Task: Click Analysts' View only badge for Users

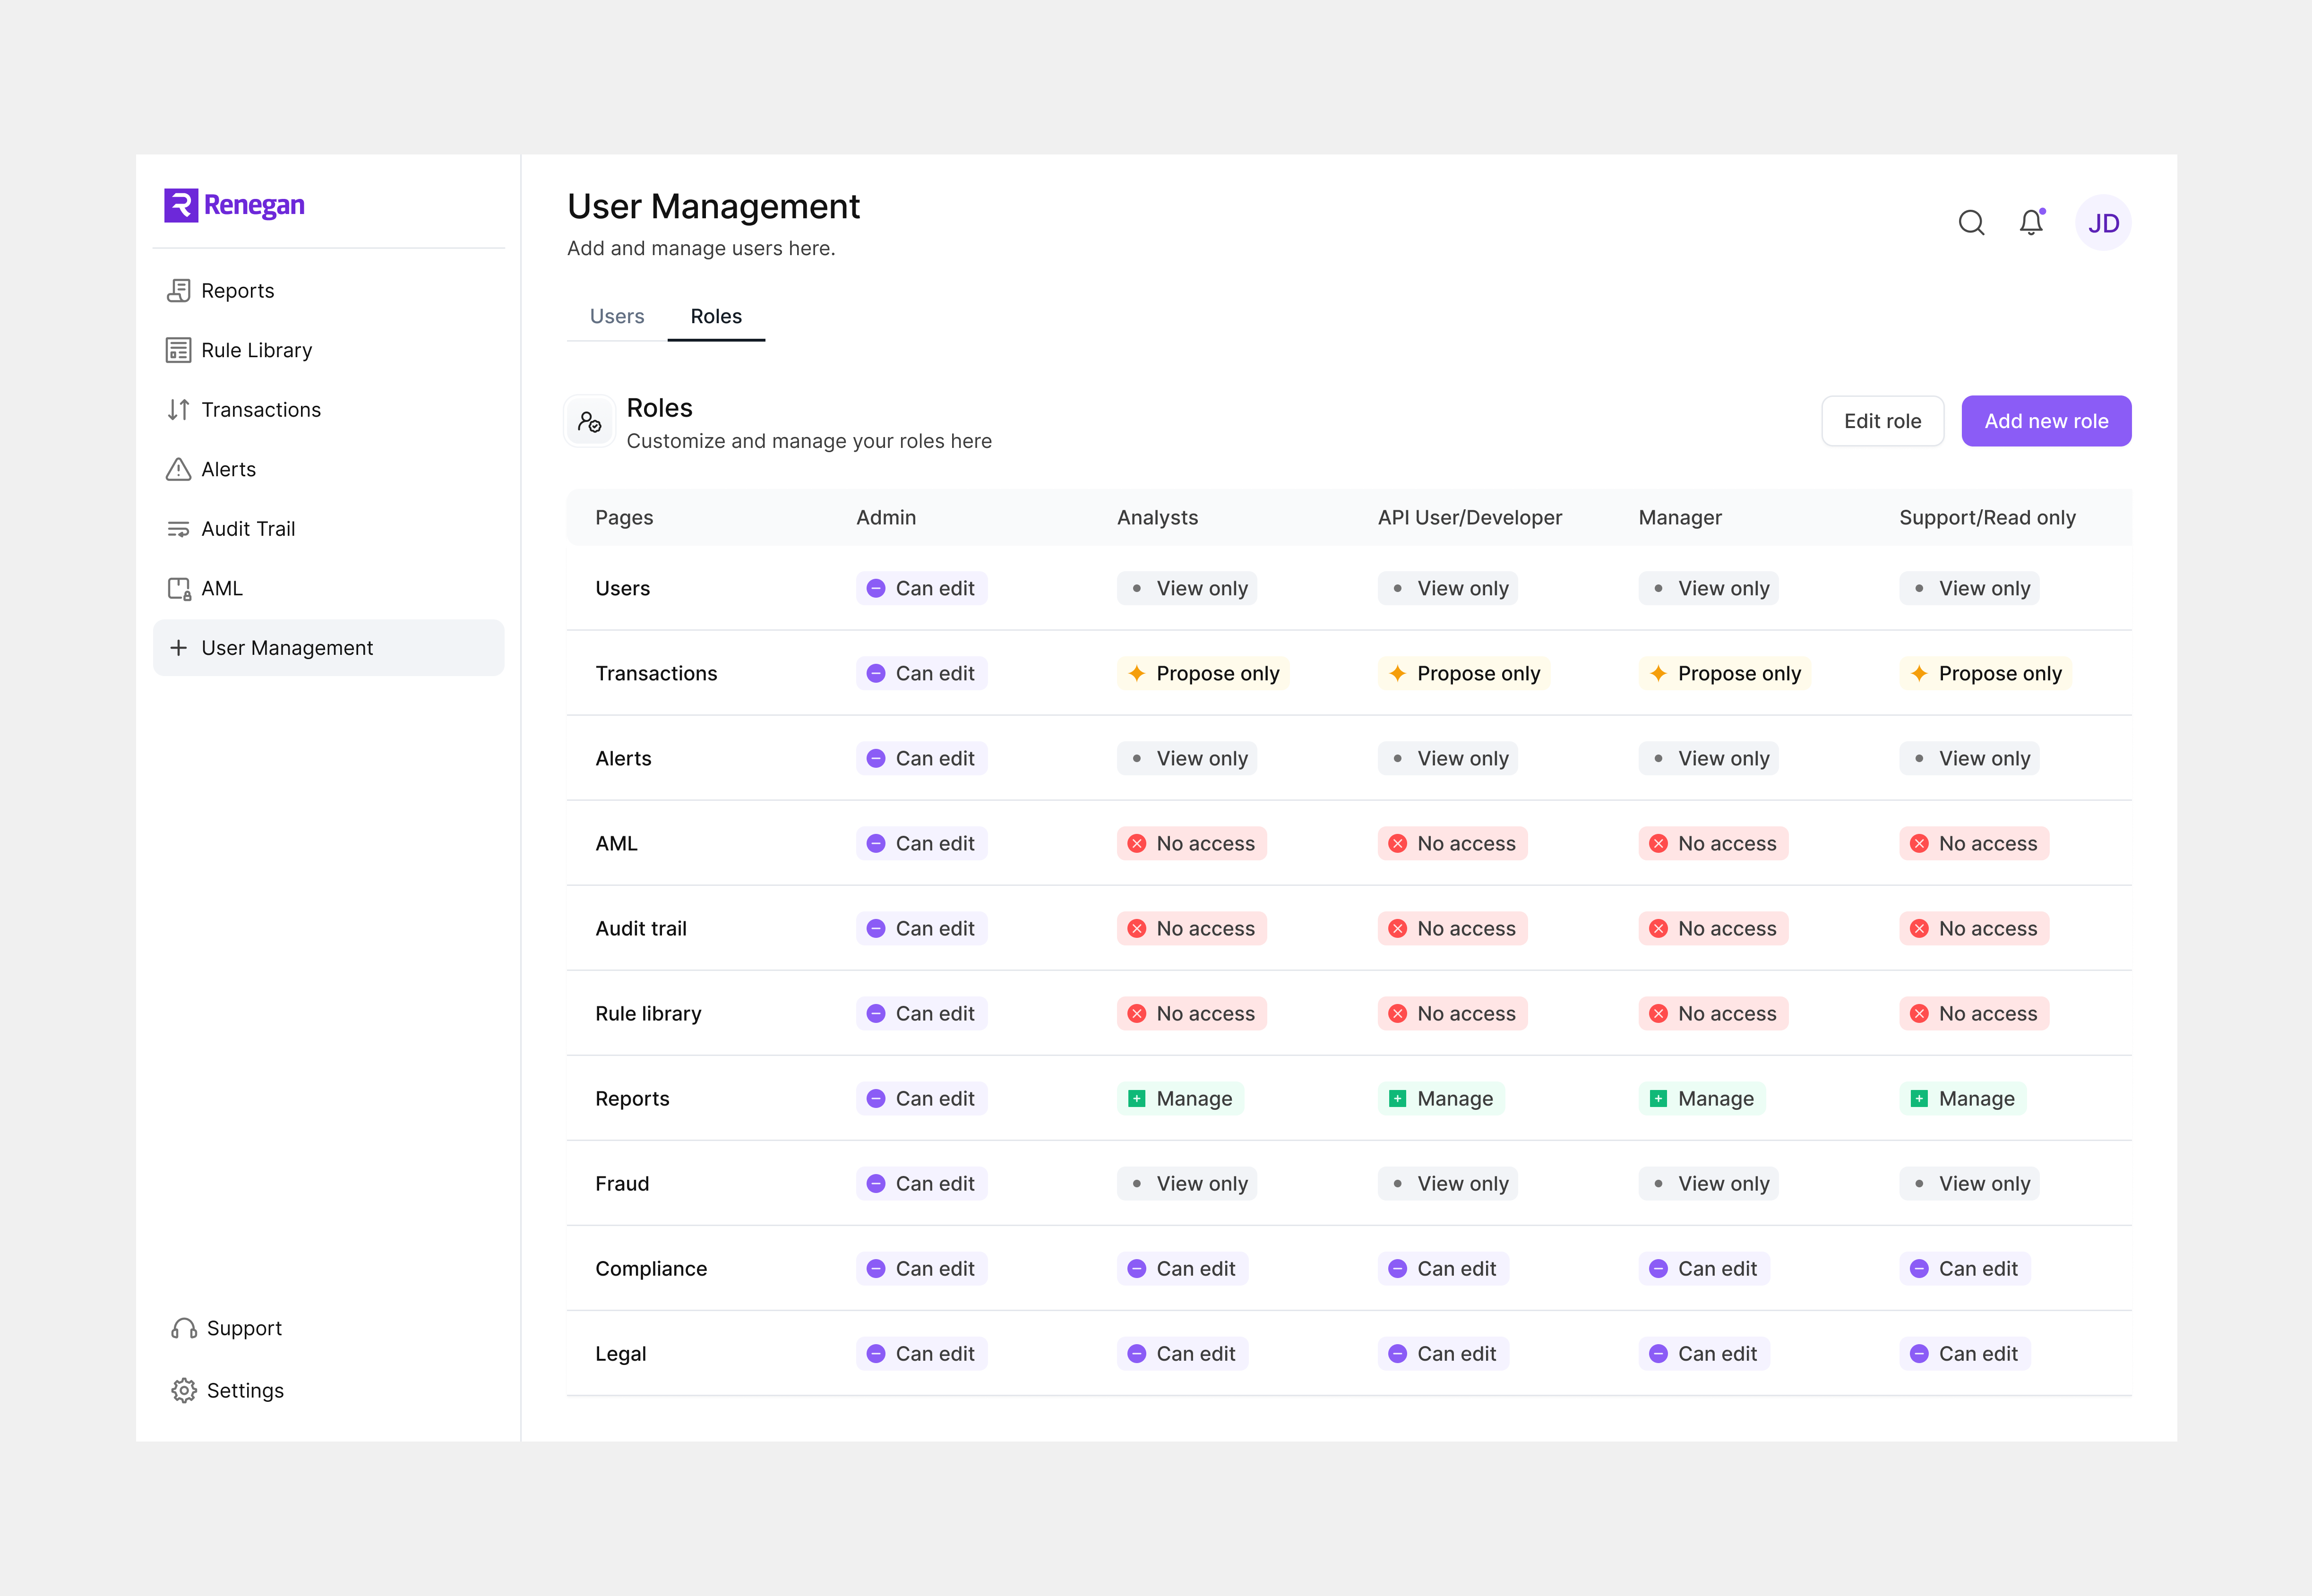Action: tap(1186, 589)
